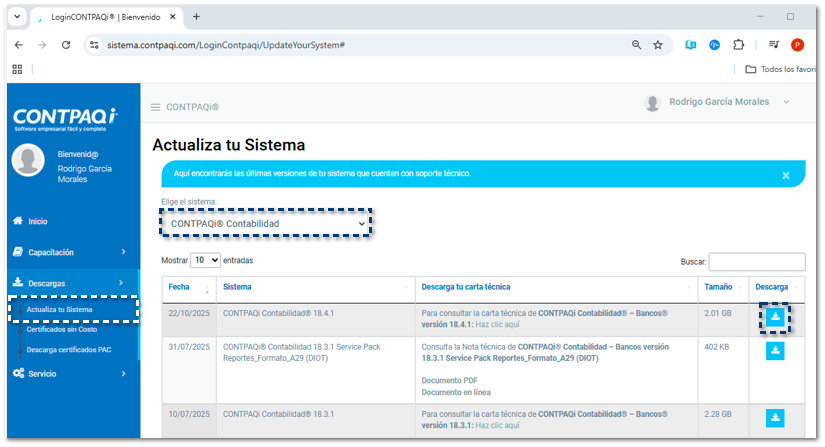This screenshot has width=825, height=447.
Task: Reload the current page
Action: pos(66,45)
